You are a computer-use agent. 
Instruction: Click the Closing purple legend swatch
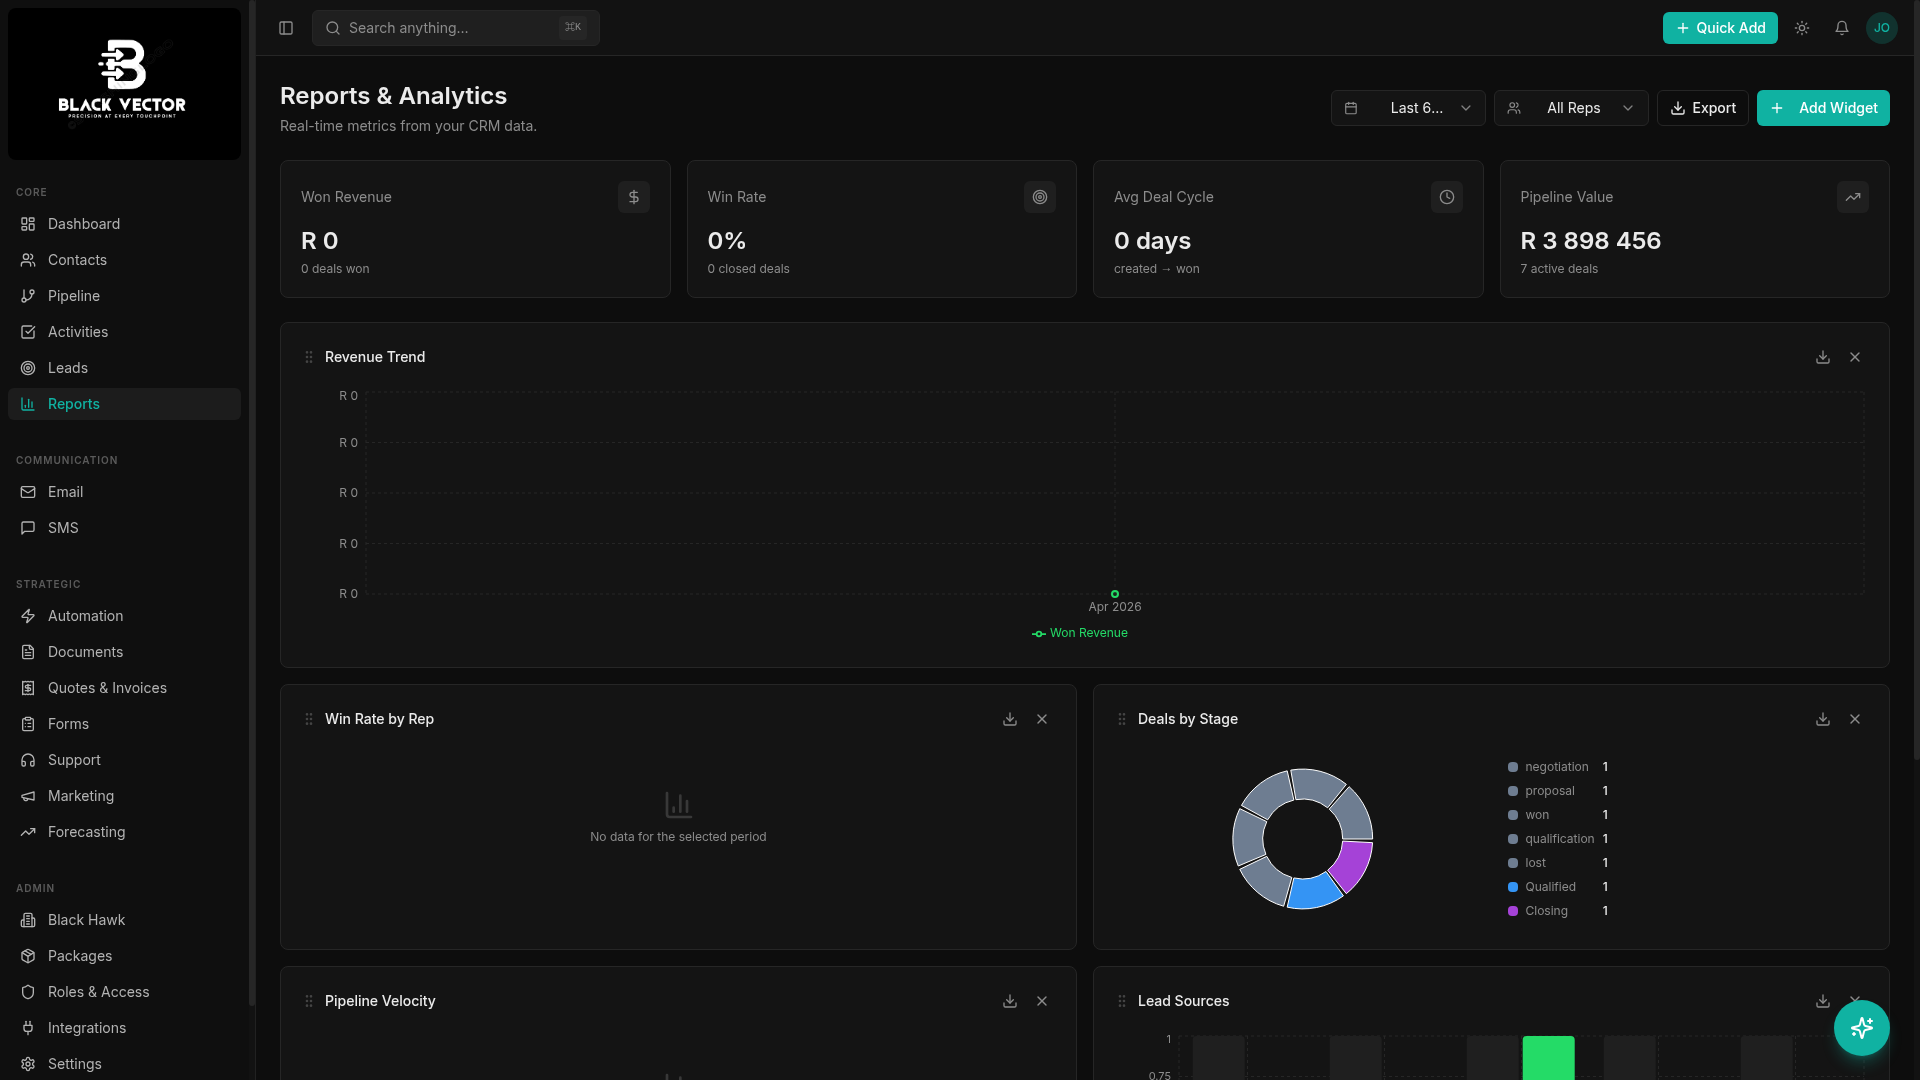[1513, 911]
